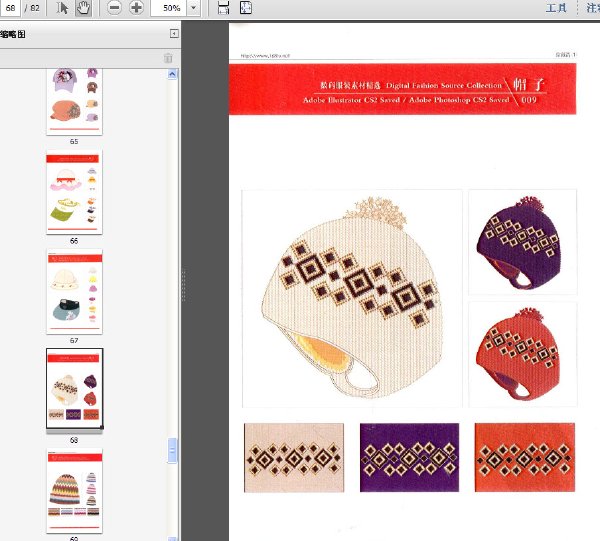600x541 pixels.
Task: Click the orange-red diamond pattern swatch
Action: (525, 457)
